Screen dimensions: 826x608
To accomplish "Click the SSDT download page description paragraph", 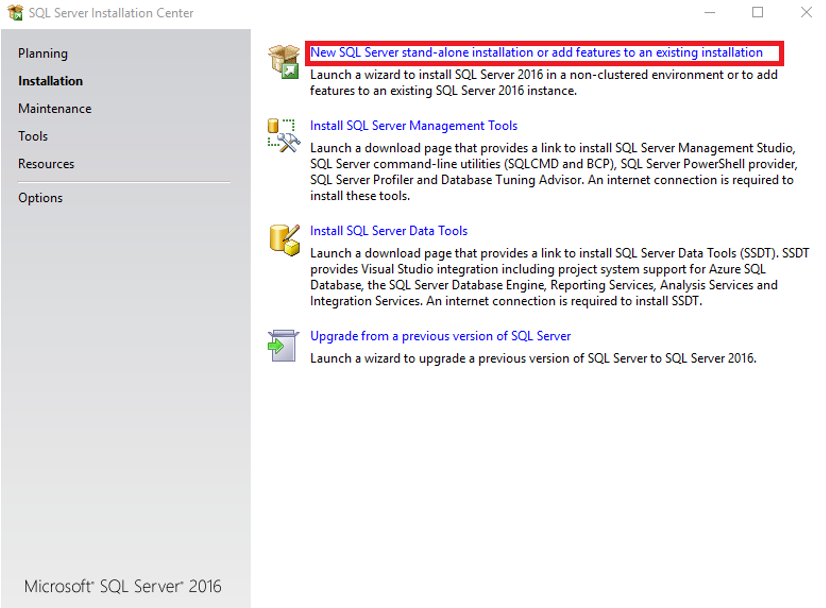I will point(559,277).
